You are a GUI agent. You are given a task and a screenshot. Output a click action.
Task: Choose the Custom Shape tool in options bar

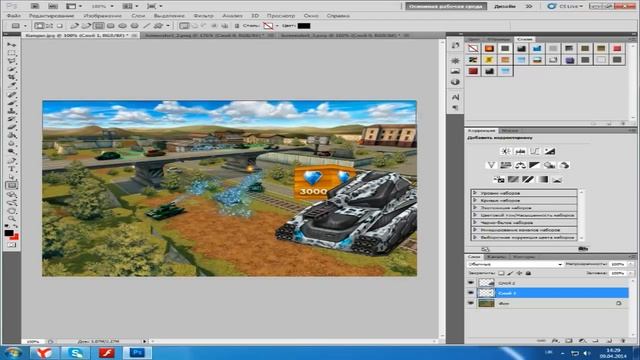pyautogui.click(x=158, y=26)
